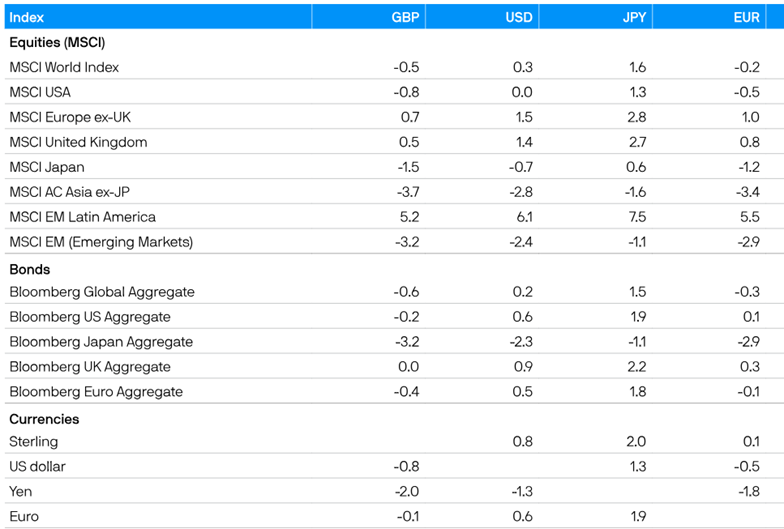784x529 pixels.
Task: Select the MSCI Europe ex-UK row label
Action: point(70,117)
